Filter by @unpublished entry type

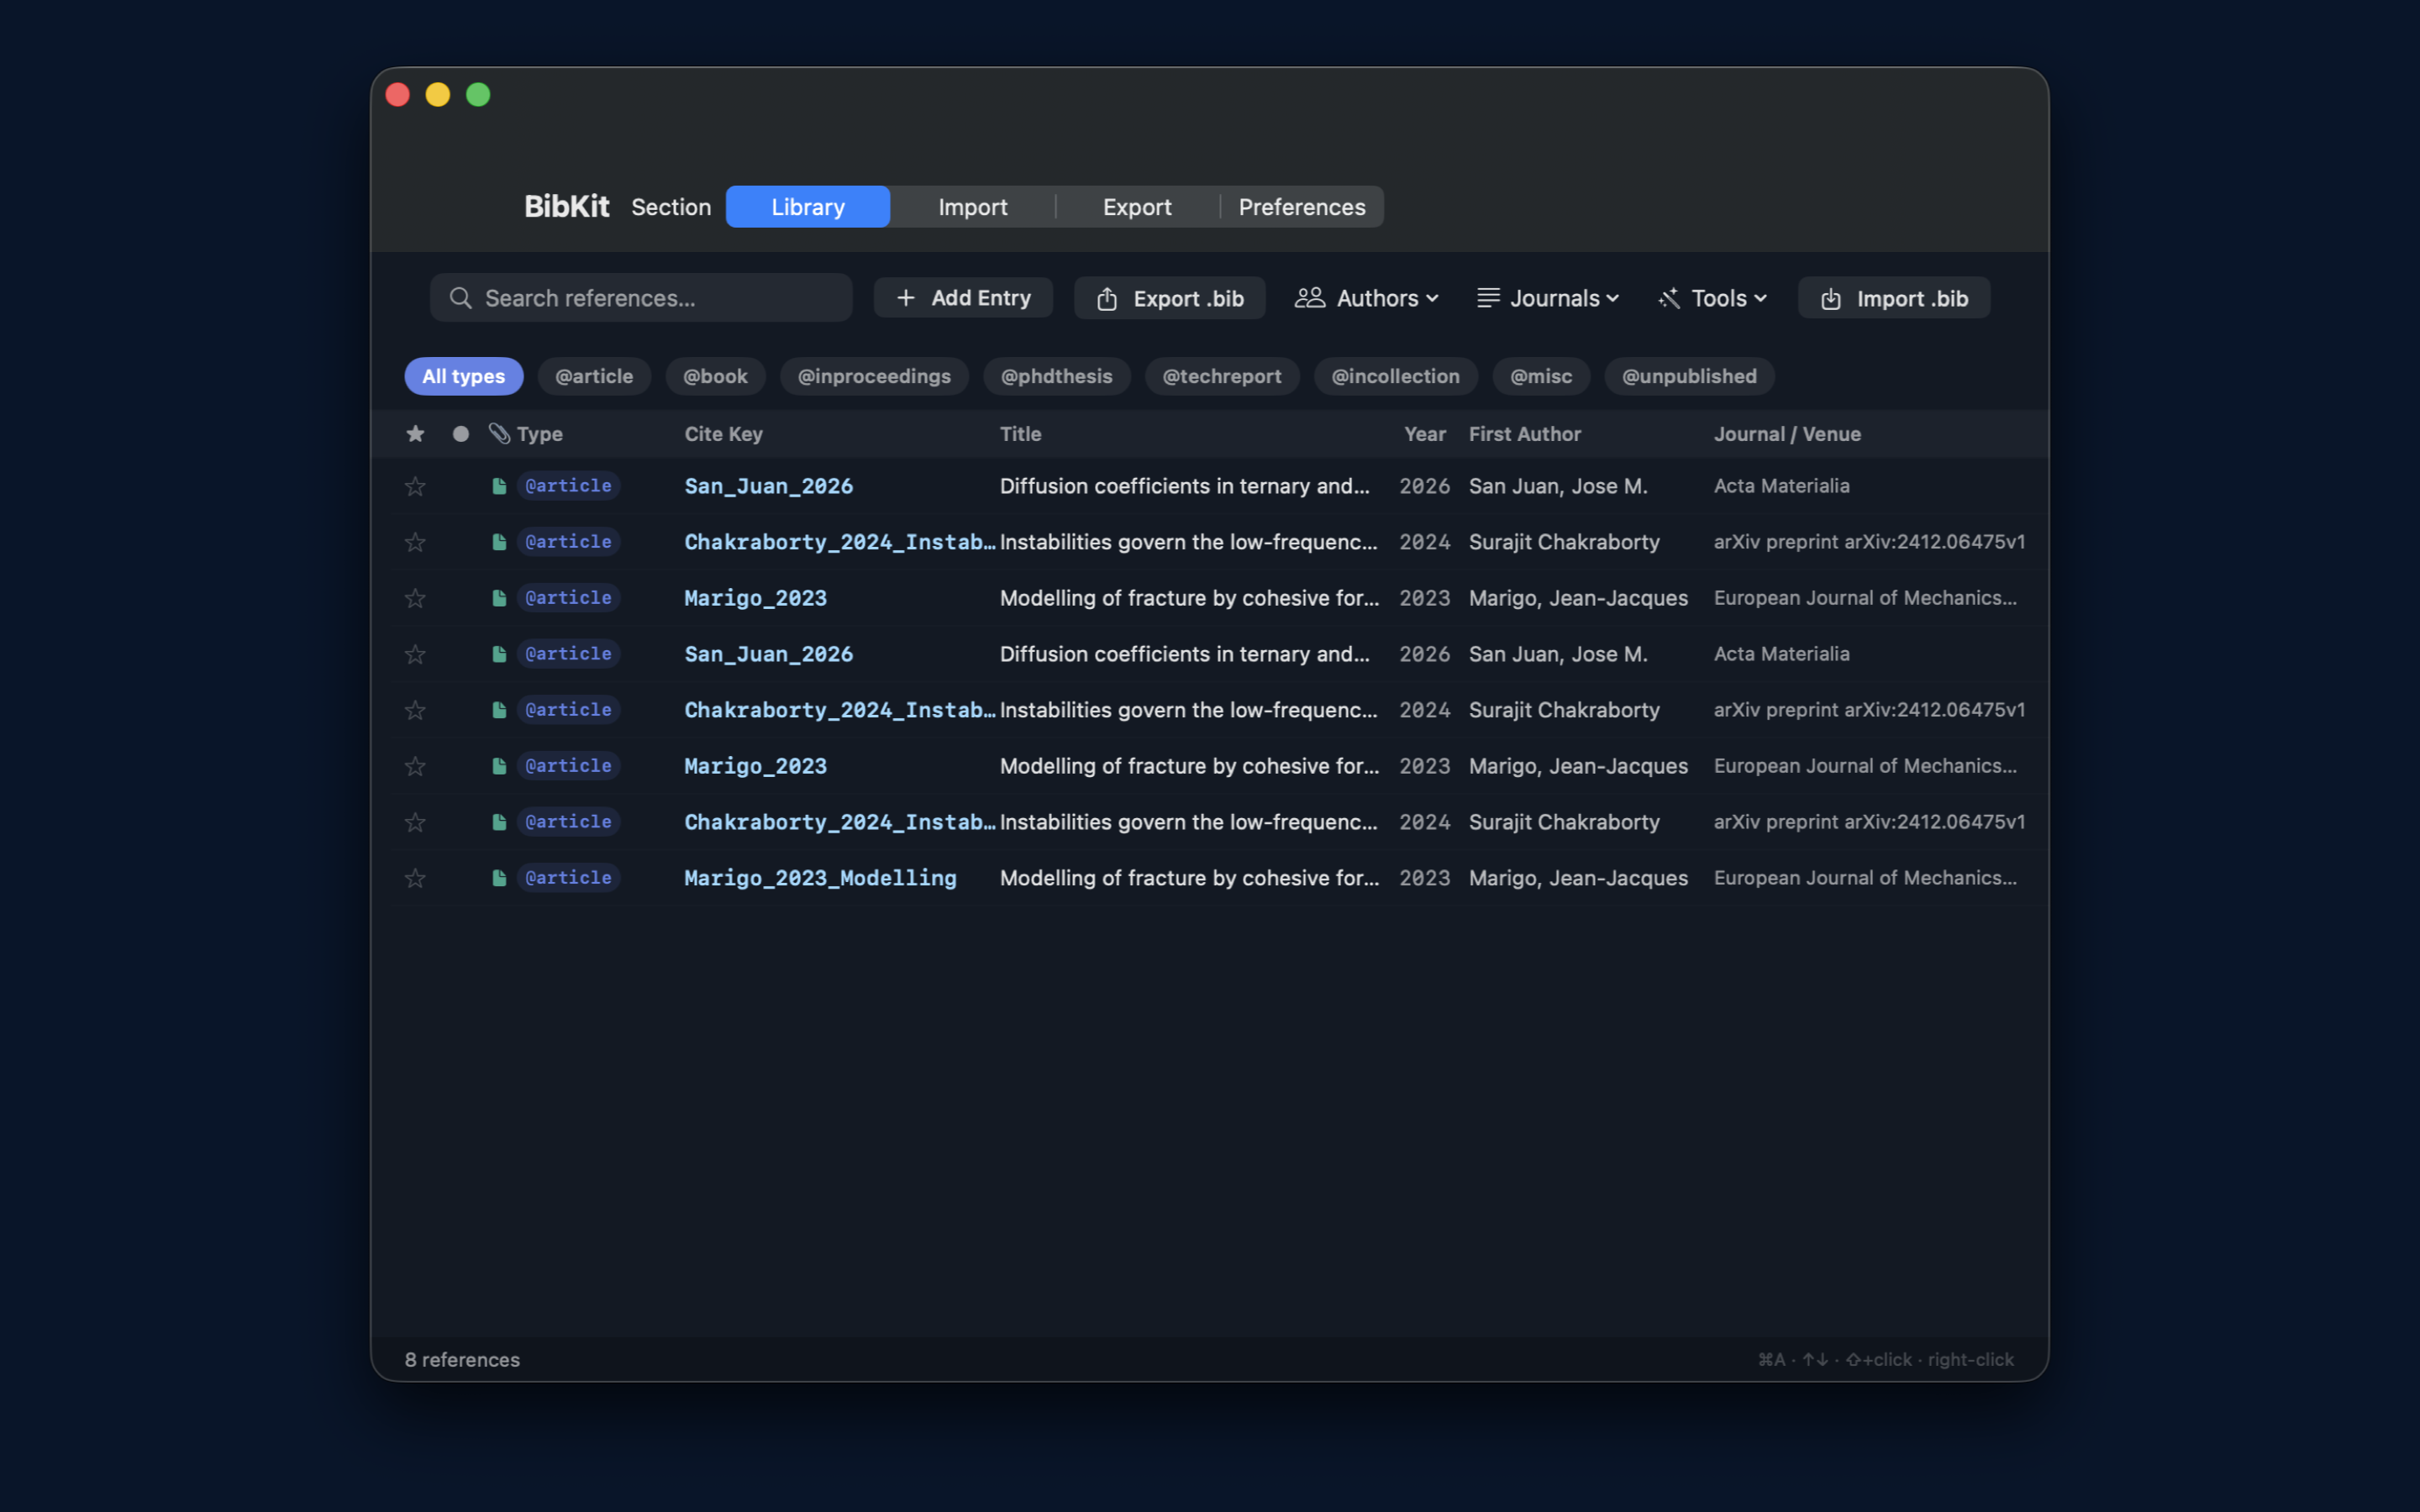[1689, 376]
